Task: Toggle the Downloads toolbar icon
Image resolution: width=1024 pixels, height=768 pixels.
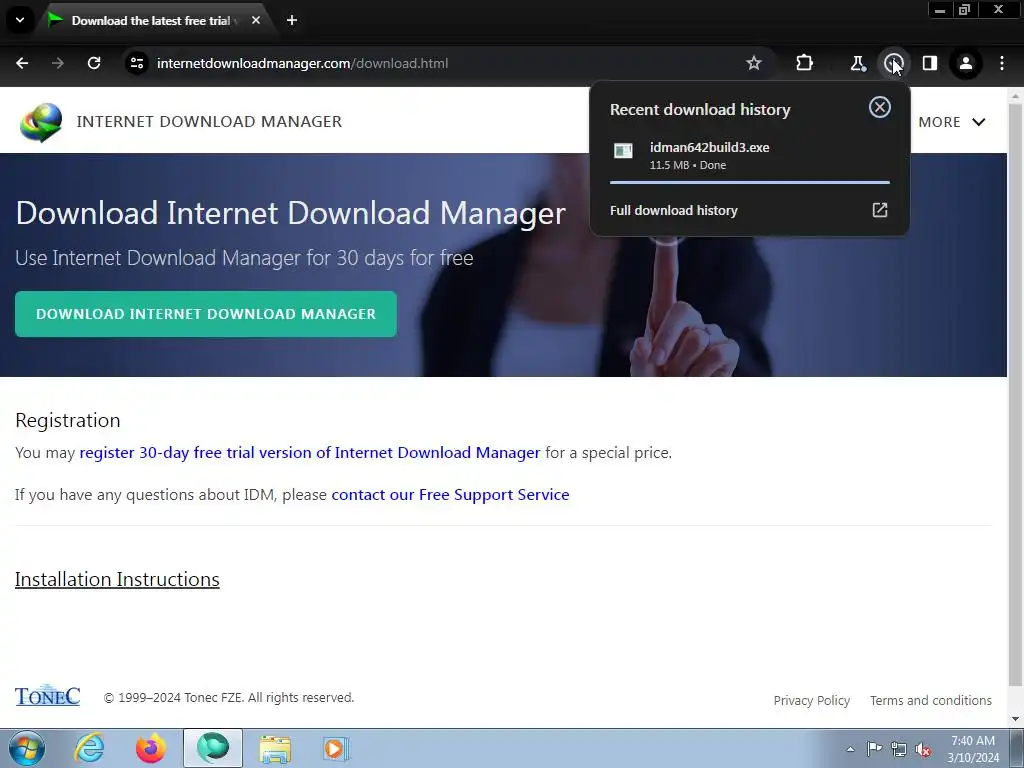Action: click(x=893, y=63)
